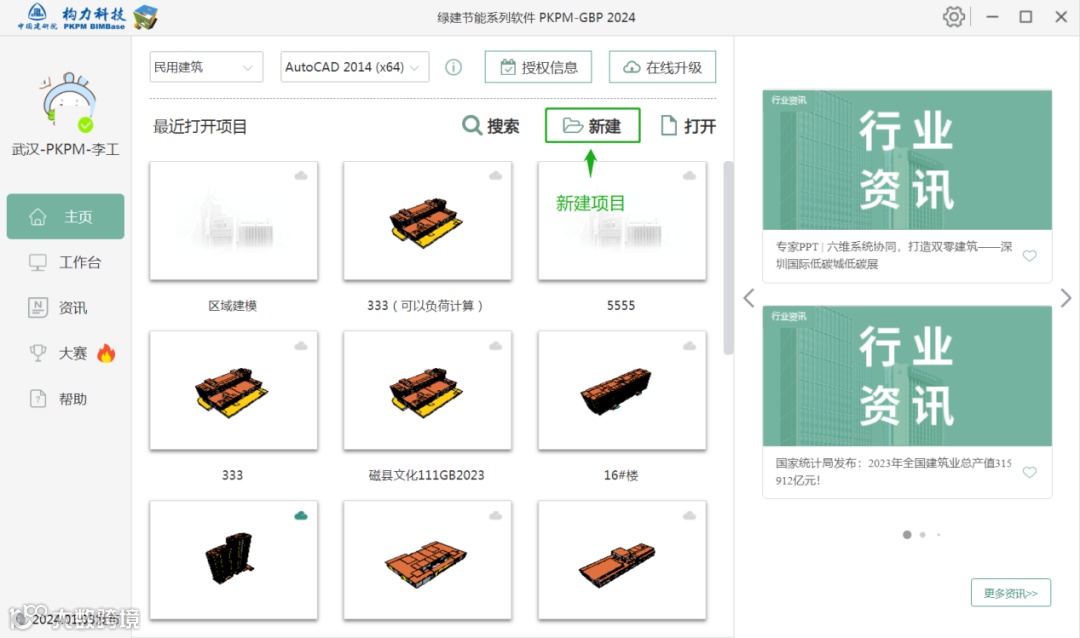
Task: Click cloud icon on 区域建模 project card
Action: (301, 176)
